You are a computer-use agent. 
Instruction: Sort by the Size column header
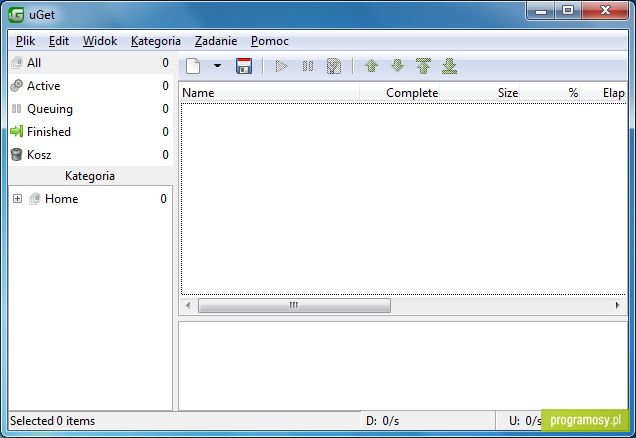(x=480, y=93)
